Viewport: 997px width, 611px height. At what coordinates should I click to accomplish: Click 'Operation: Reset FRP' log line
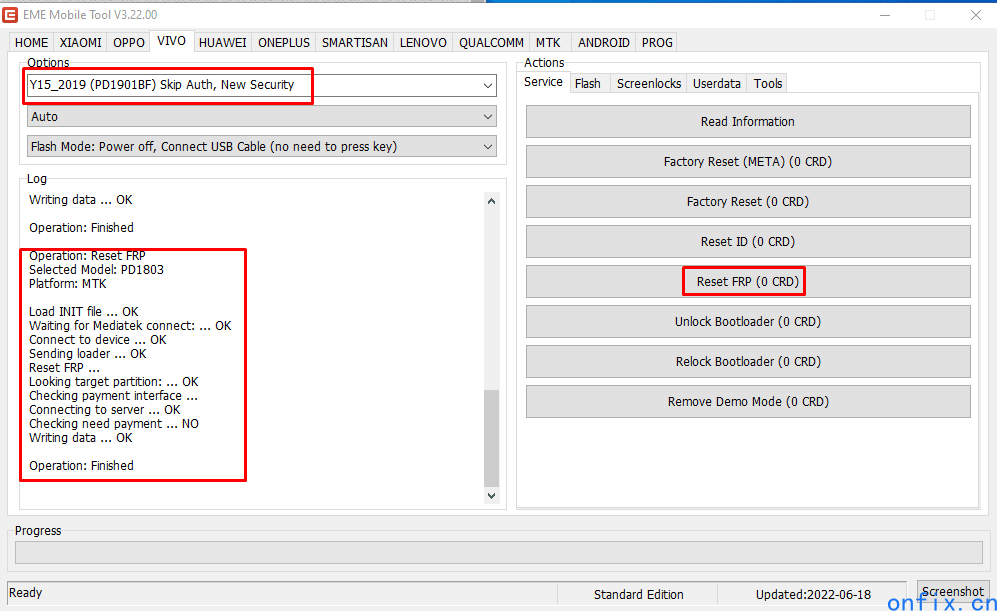[x=87, y=256]
